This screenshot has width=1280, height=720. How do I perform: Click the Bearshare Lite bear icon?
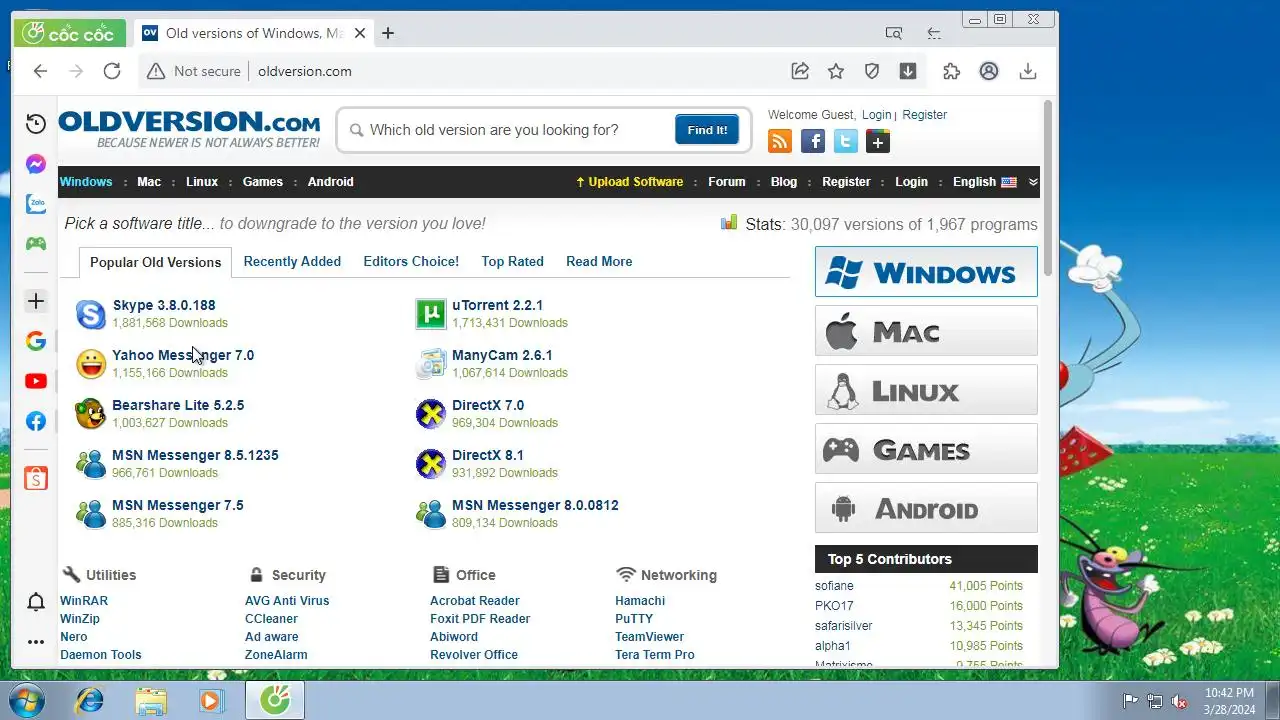click(91, 414)
